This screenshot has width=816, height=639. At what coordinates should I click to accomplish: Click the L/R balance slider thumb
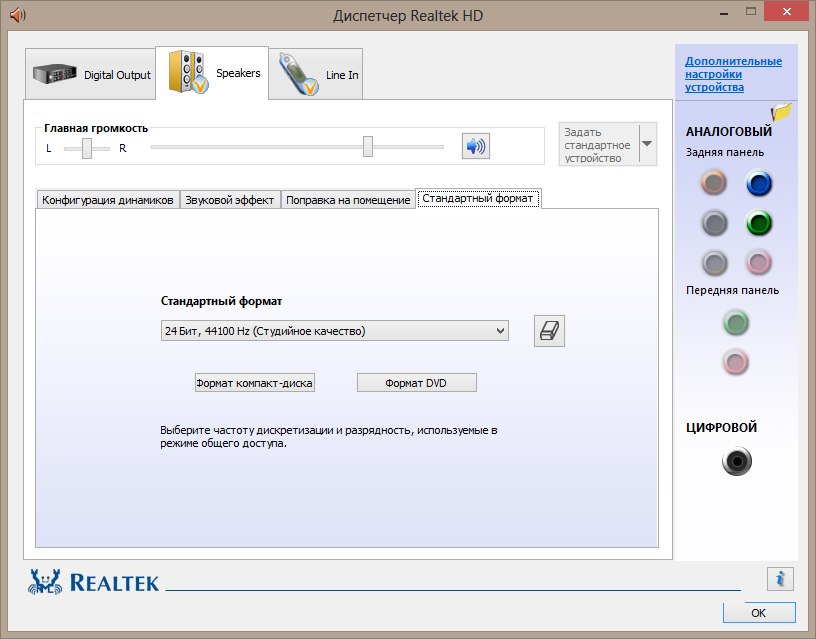point(87,148)
